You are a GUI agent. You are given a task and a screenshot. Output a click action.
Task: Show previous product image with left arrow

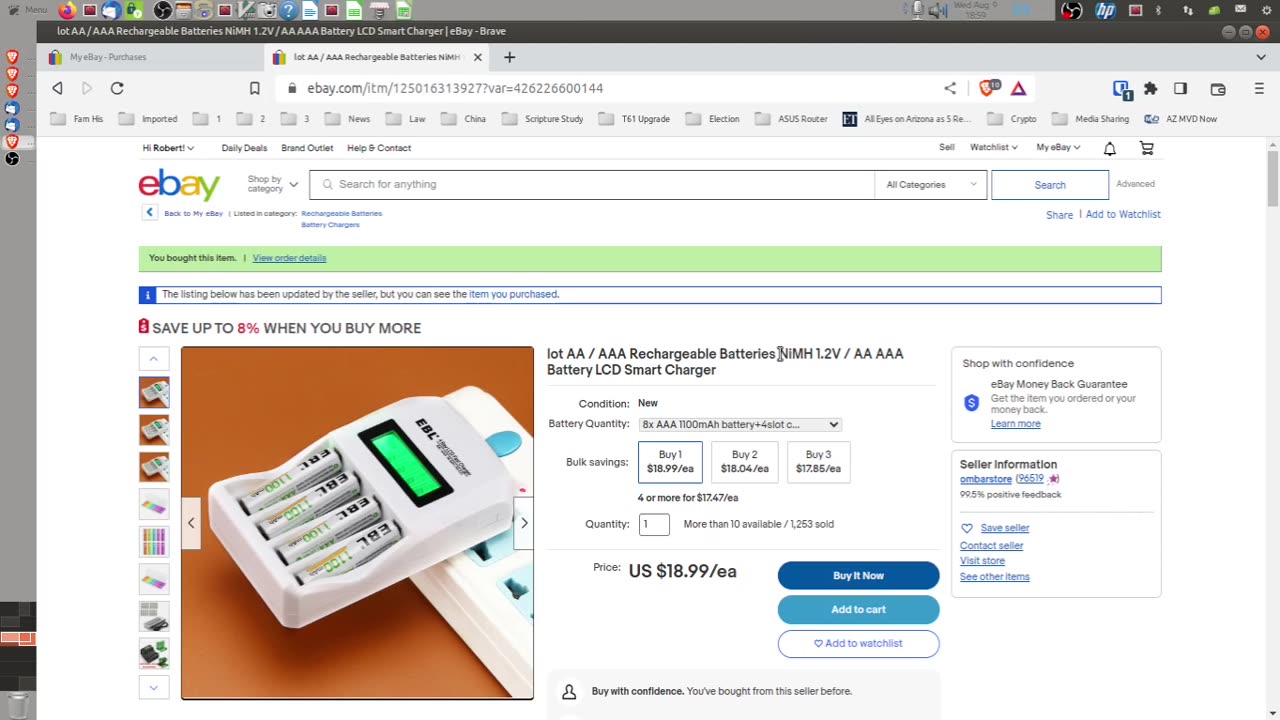(191, 523)
